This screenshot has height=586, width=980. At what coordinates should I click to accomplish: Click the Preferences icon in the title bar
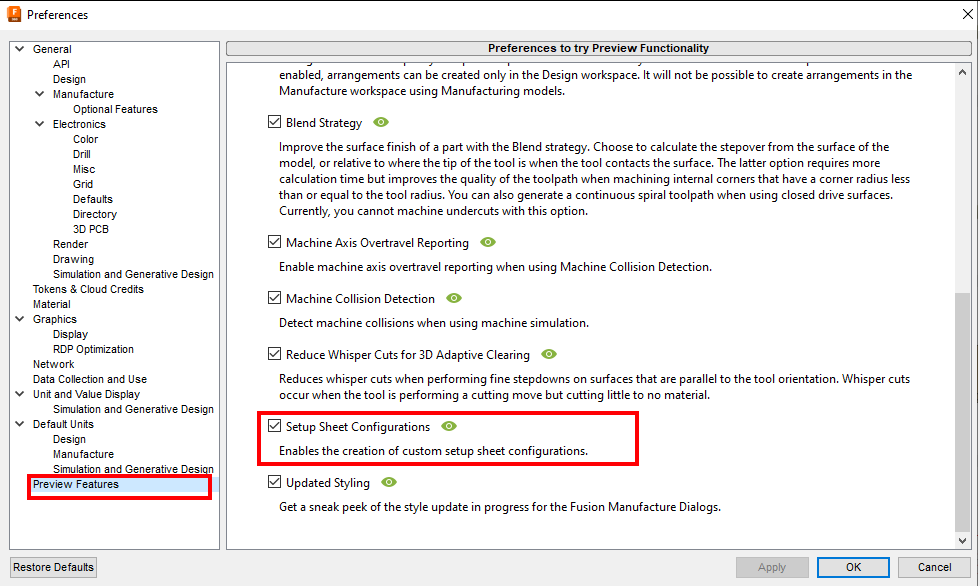12,14
